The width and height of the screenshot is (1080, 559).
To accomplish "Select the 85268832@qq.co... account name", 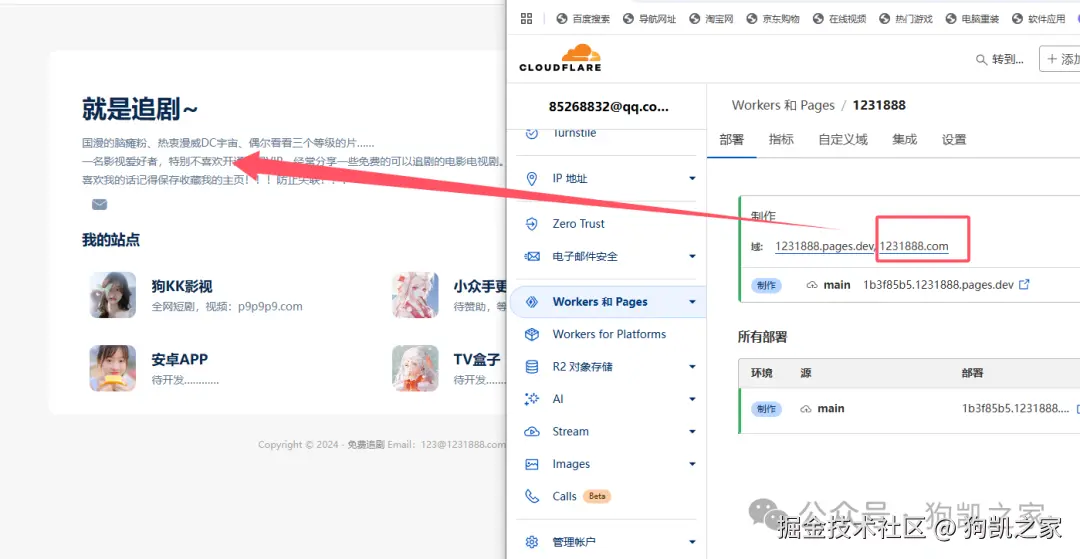I will pyautogui.click(x=609, y=107).
